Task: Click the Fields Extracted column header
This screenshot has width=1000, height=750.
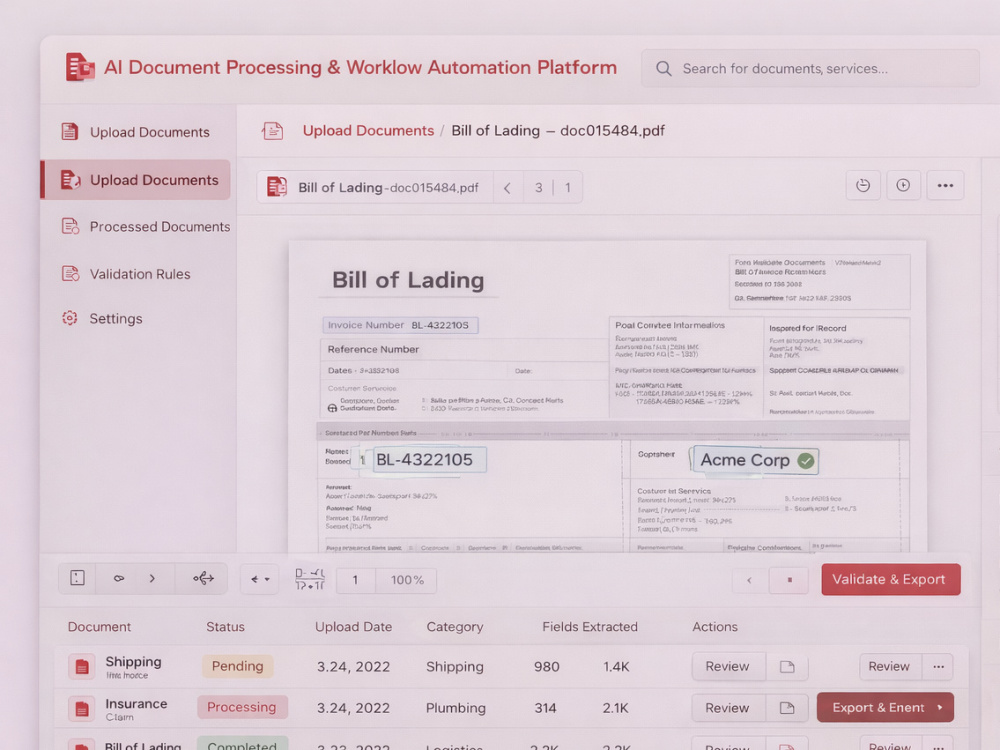Action: tap(590, 627)
